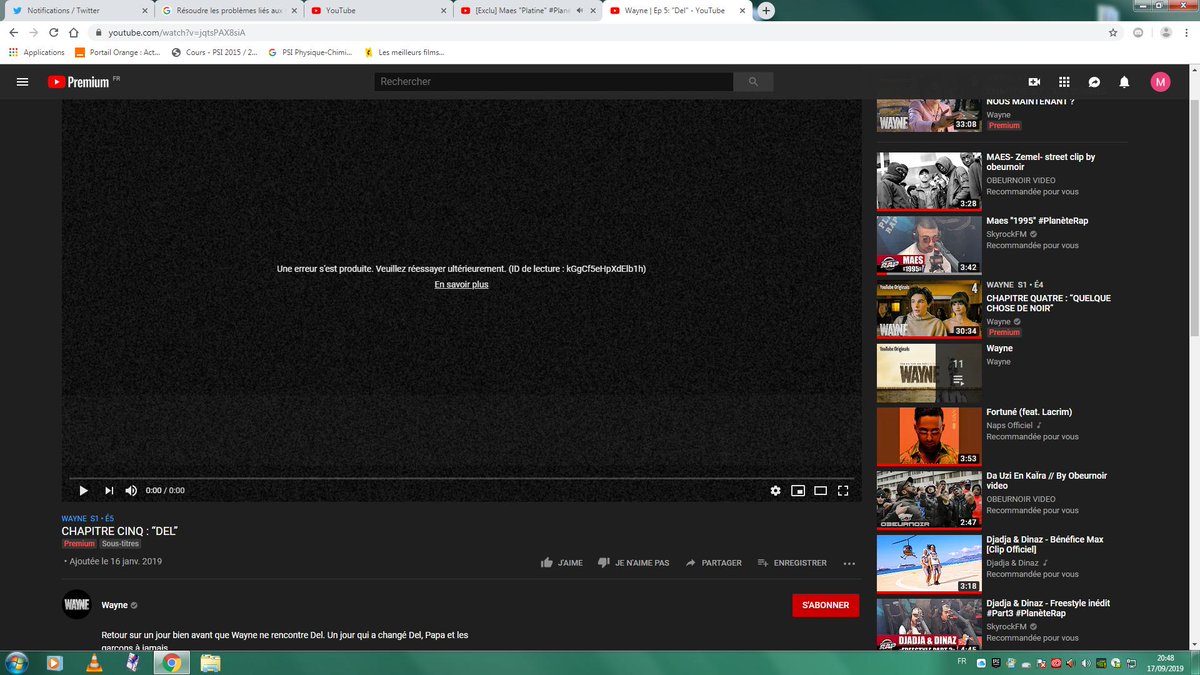This screenshot has height=675, width=1200.
Task: Click the Chrome taskbar icon
Action: [x=171, y=662]
